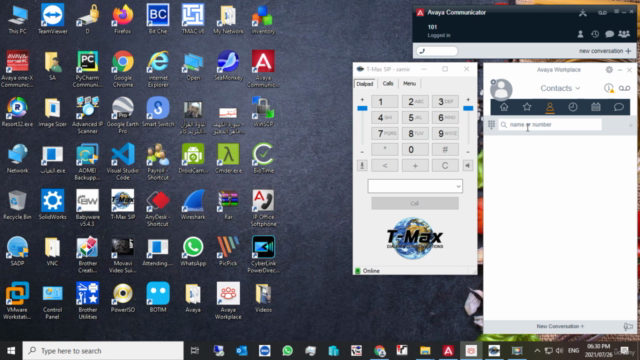Select the Contacts person icon in Avaya Workplace

(x=550, y=107)
